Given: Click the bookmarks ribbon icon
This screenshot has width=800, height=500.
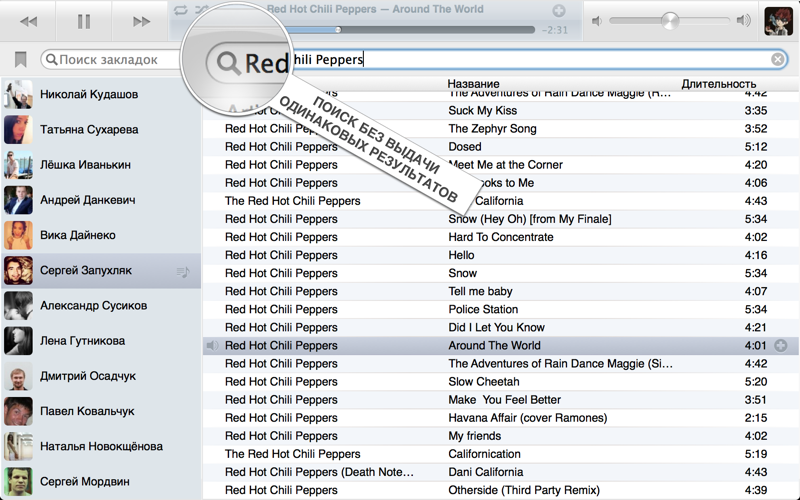Looking at the screenshot, I should click(x=20, y=60).
